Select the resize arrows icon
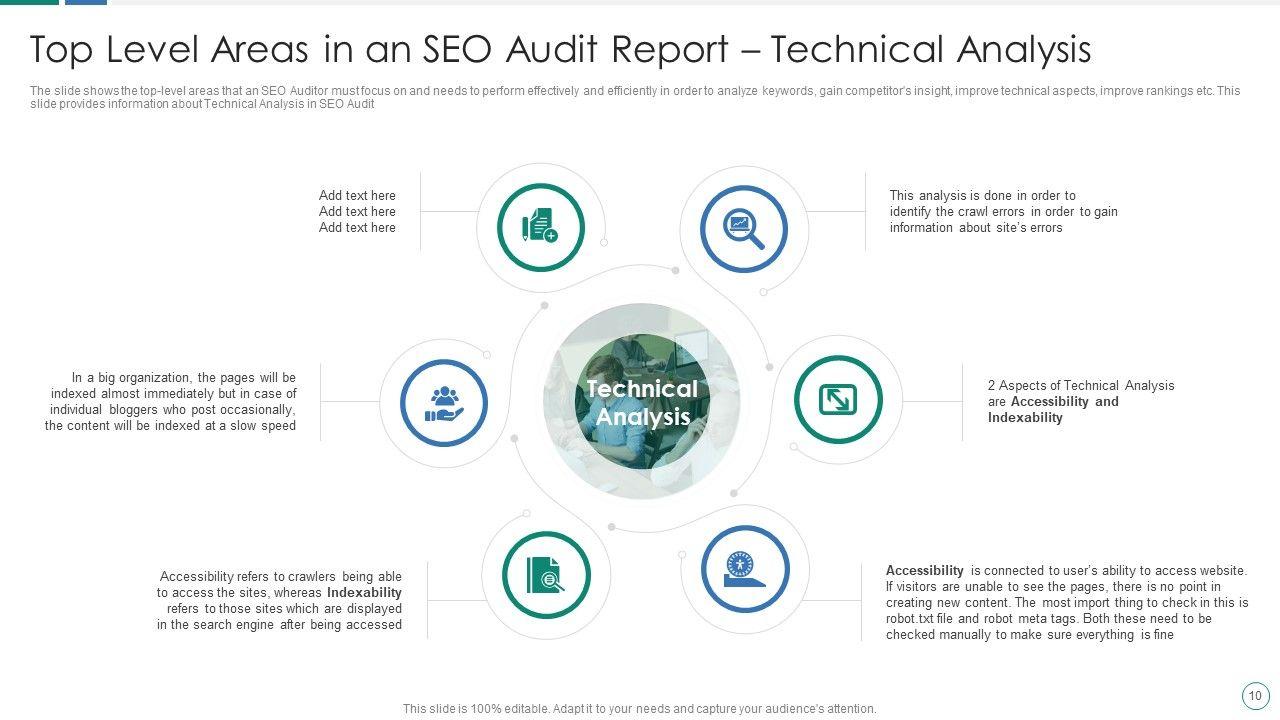 (838, 399)
